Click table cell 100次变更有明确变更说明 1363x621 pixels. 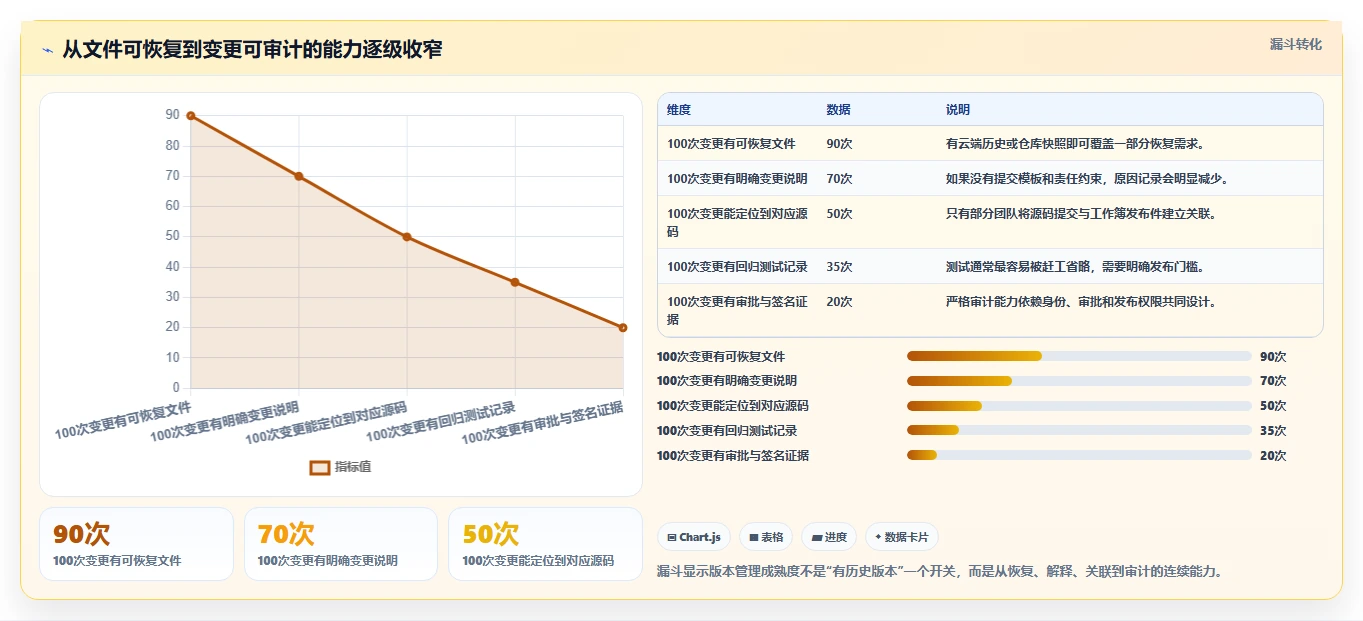737,179
